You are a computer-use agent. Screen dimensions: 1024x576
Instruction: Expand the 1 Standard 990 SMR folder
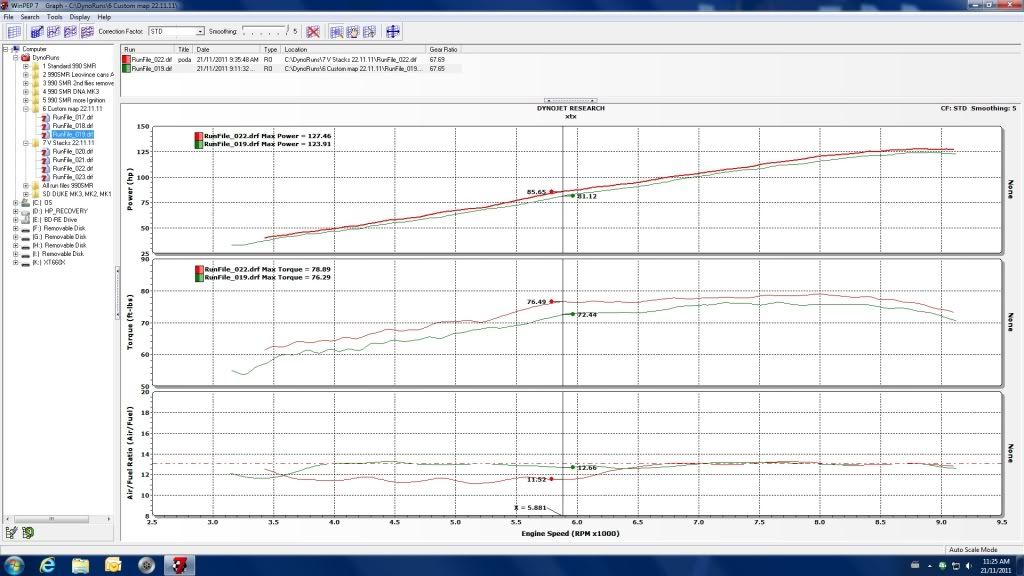25,66
